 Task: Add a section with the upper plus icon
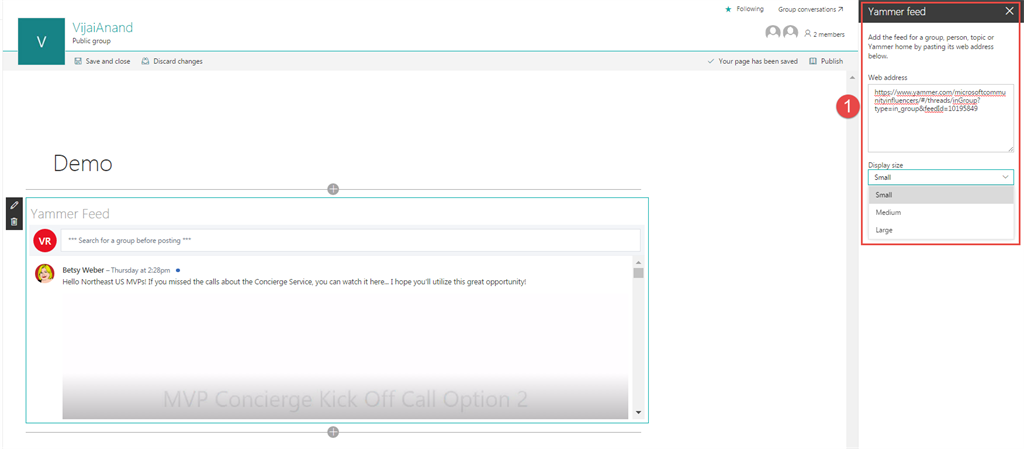(333, 189)
